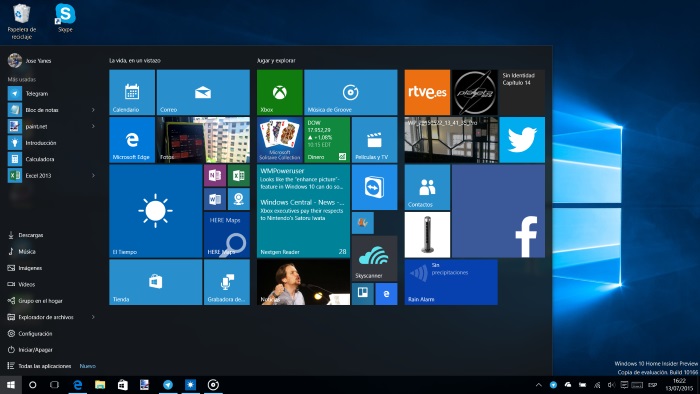The height and width of the screenshot is (394, 700).
Task: Launch the Twitter tile
Action: (522, 140)
